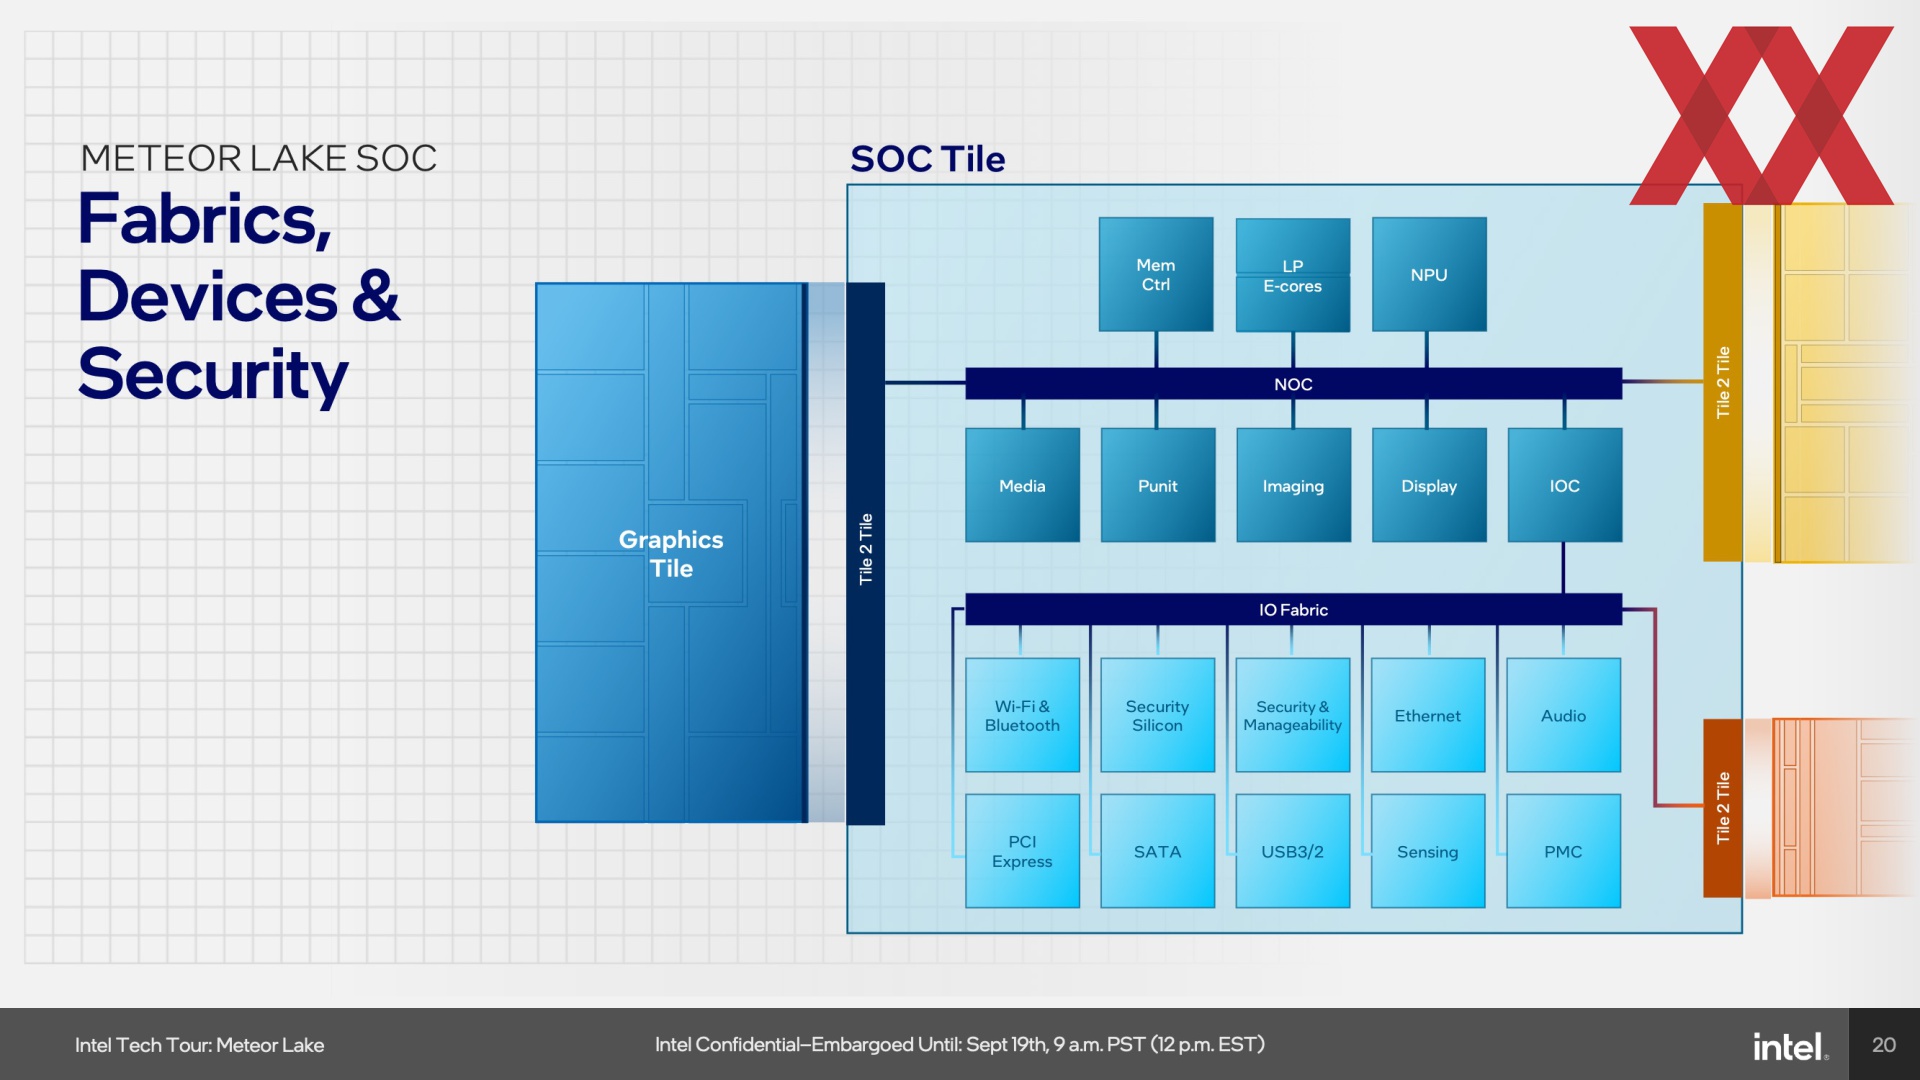Click the dark navy Tile 2 Tile bar
The width and height of the screenshot is (1920, 1080).
tap(866, 553)
